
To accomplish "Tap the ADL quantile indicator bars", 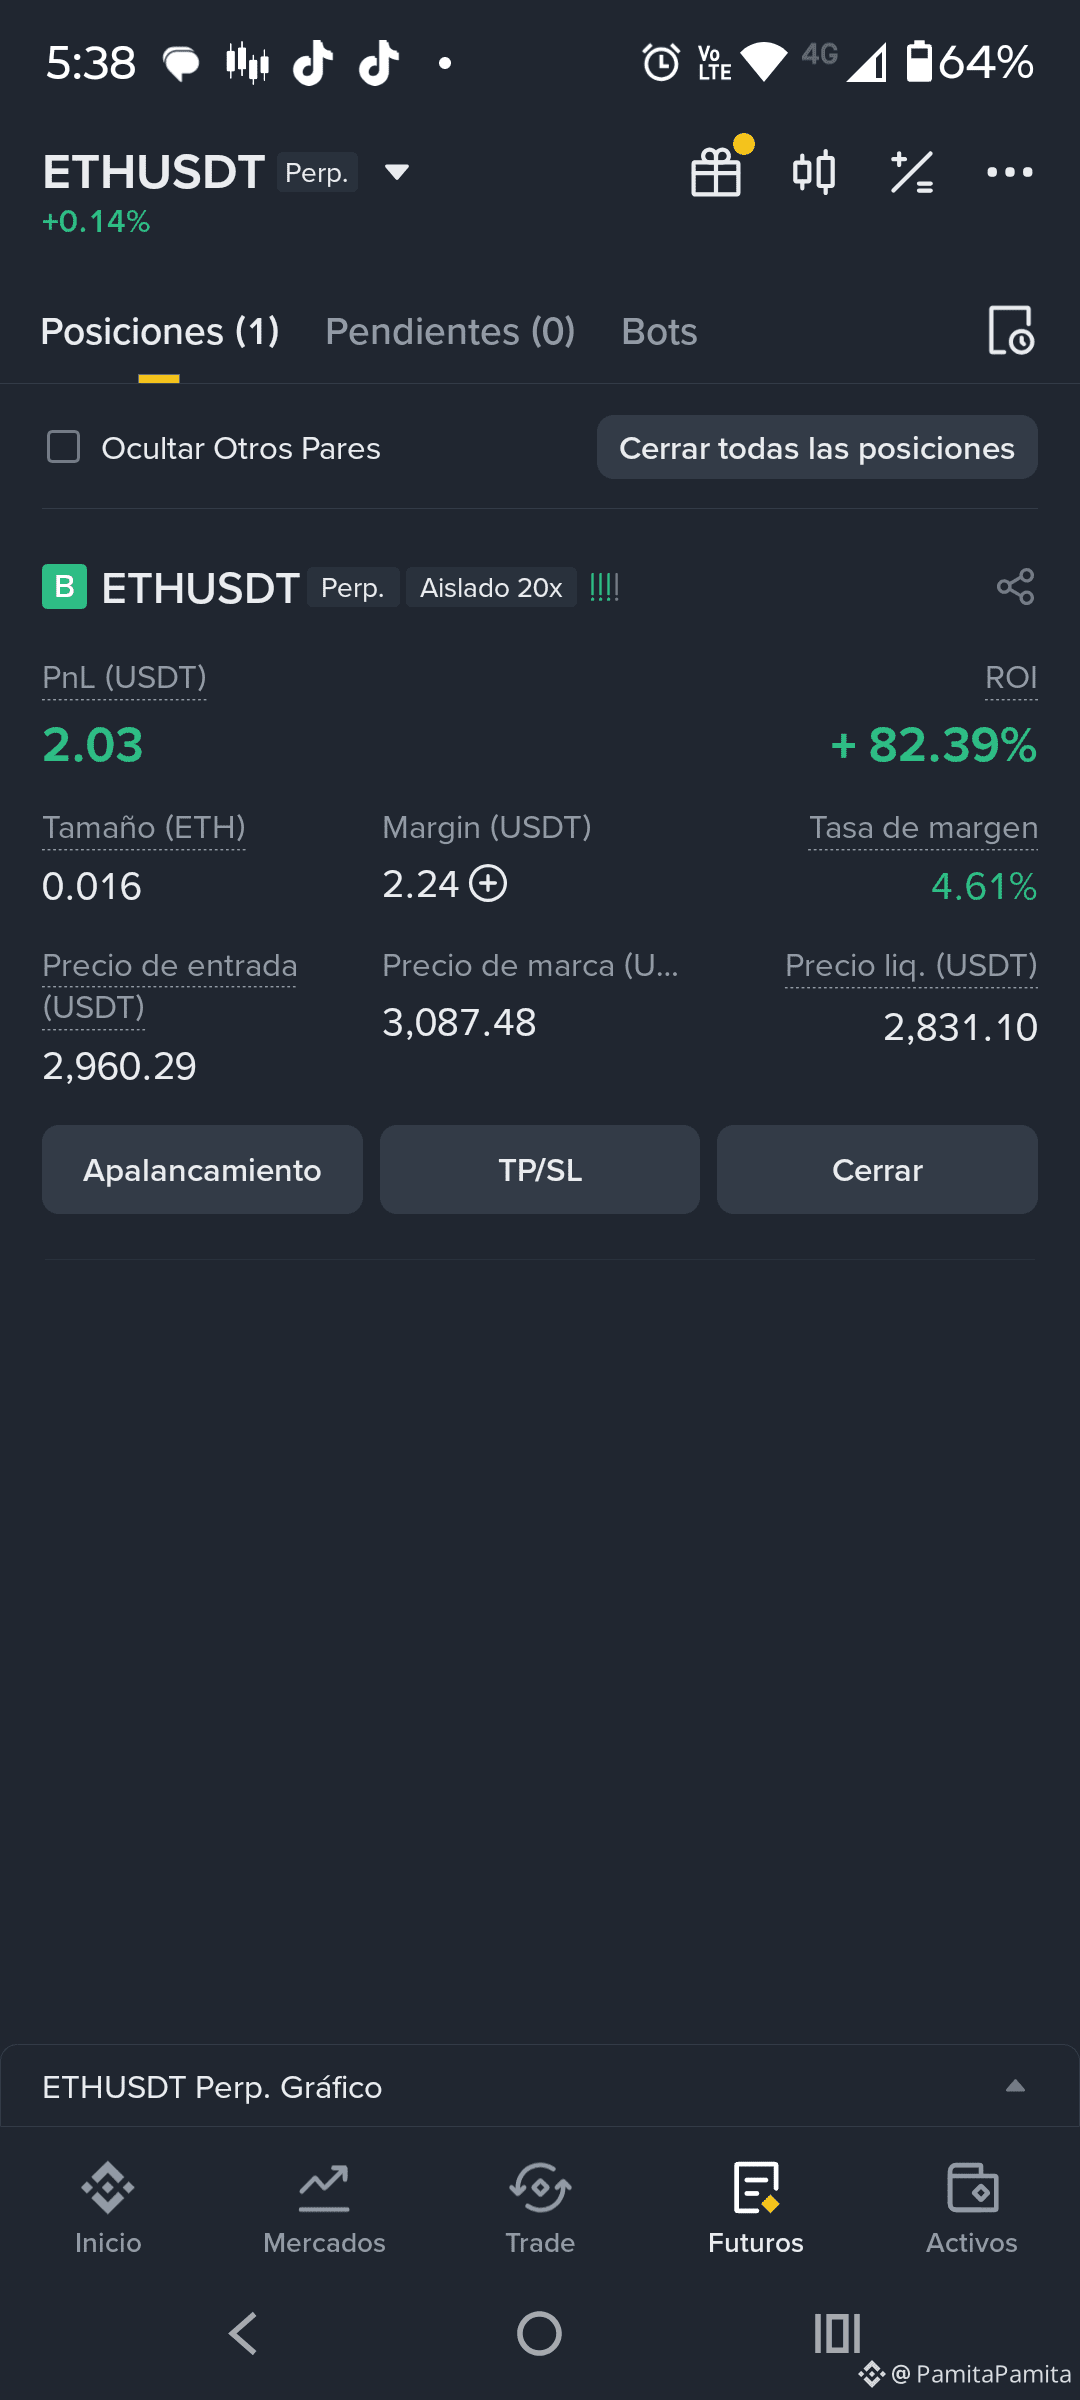I will click(605, 587).
